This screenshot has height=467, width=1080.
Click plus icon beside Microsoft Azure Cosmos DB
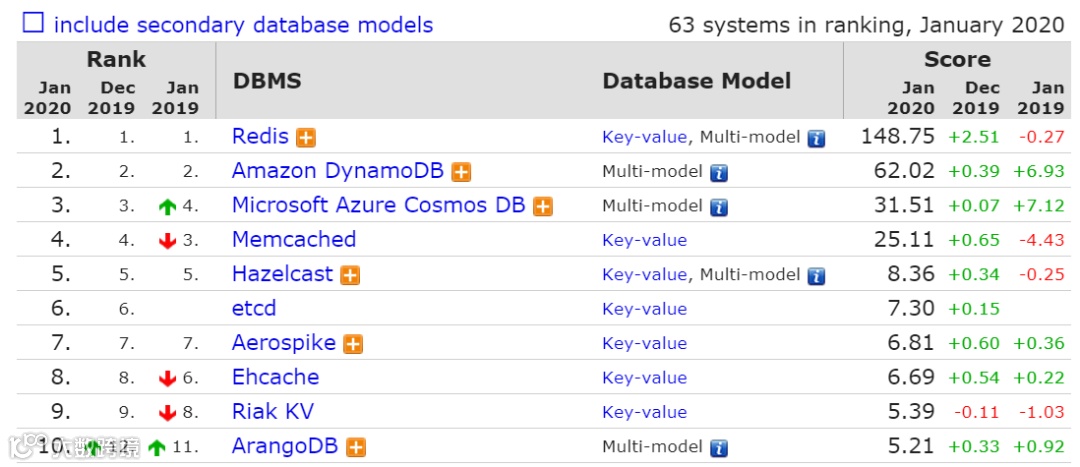pyautogui.click(x=542, y=207)
